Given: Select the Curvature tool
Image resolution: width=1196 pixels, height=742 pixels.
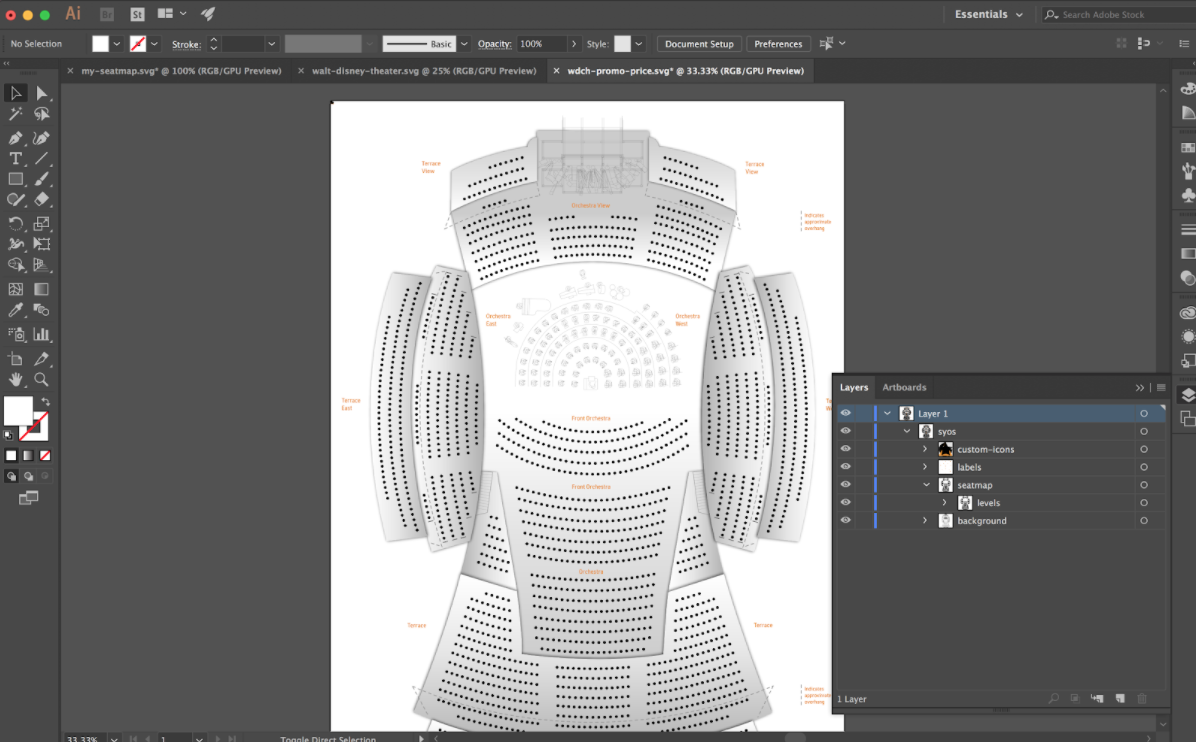Looking at the screenshot, I should click(41, 138).
